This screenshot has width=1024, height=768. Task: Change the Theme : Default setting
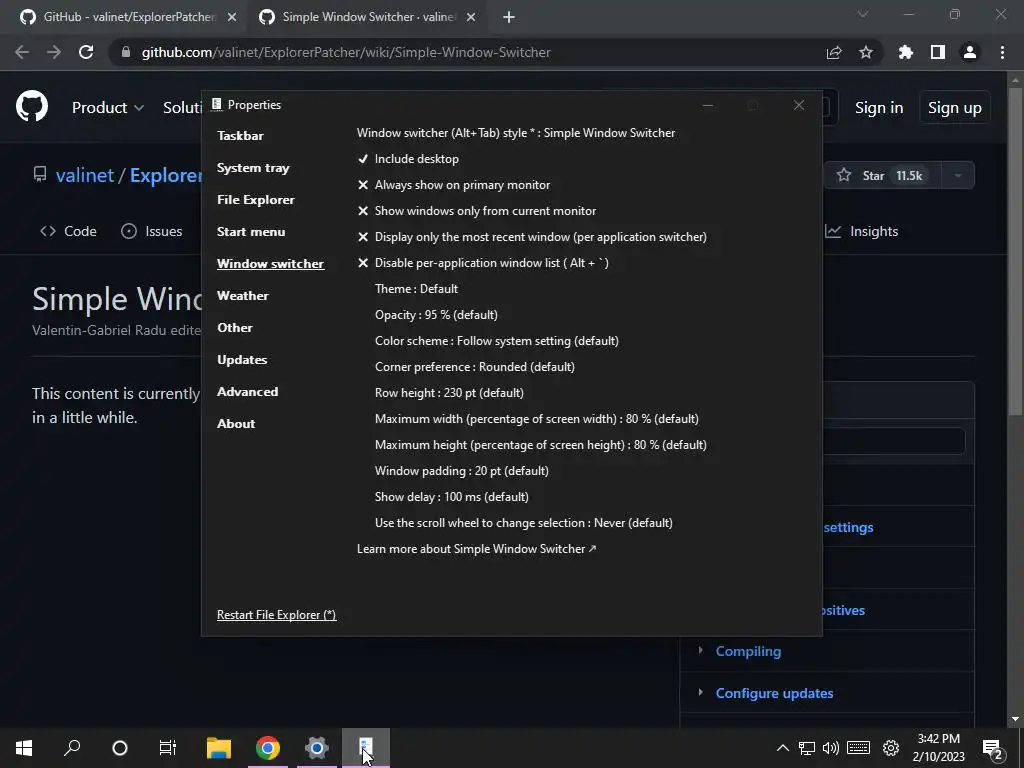point(416,289)
